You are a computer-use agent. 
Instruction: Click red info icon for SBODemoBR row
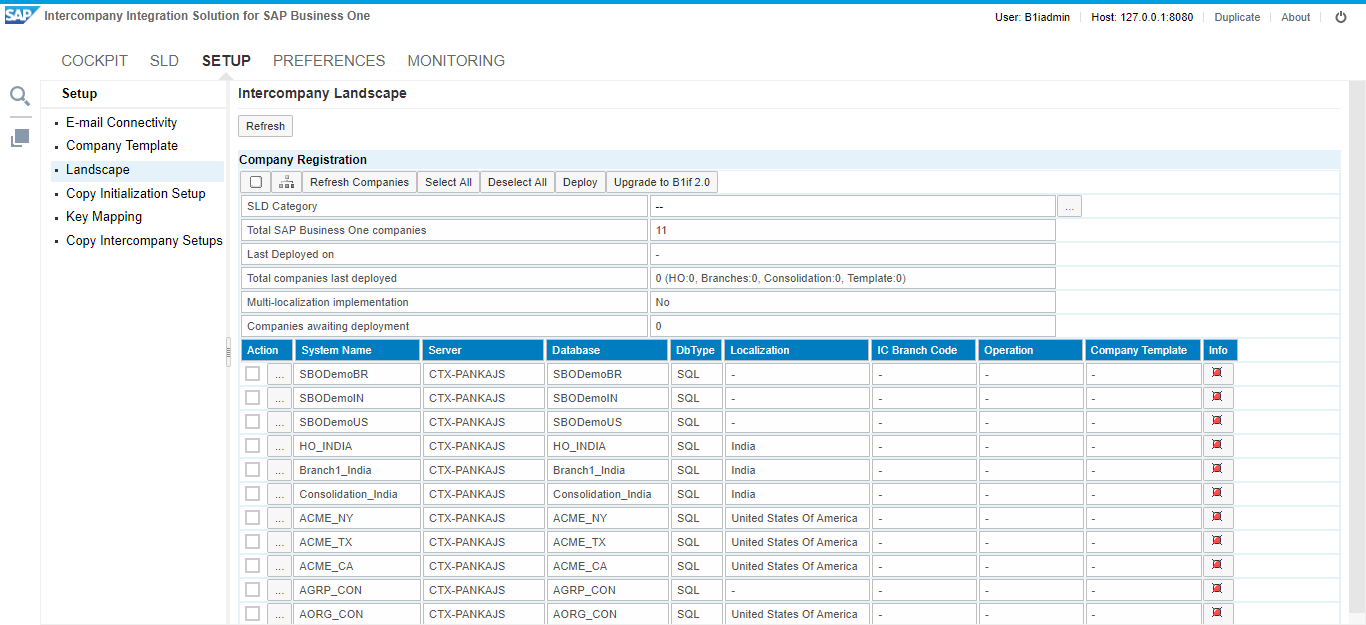[x=1217, y=373]
